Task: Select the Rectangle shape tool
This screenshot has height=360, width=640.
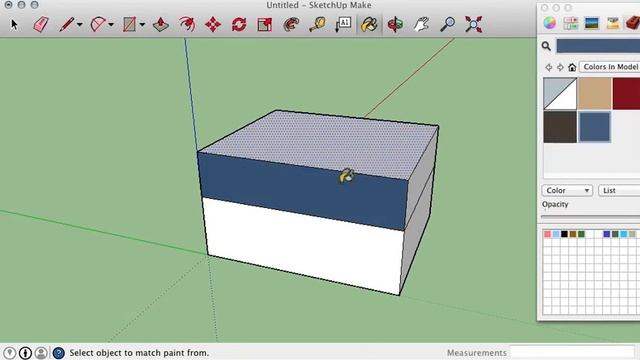Action: pos(129,24)
